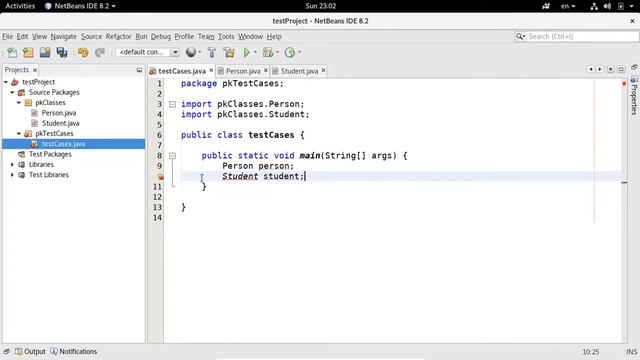The image size is (640, 360).
Task: Open the Debug Project dropdown arrow
Action: pos(277,52)
